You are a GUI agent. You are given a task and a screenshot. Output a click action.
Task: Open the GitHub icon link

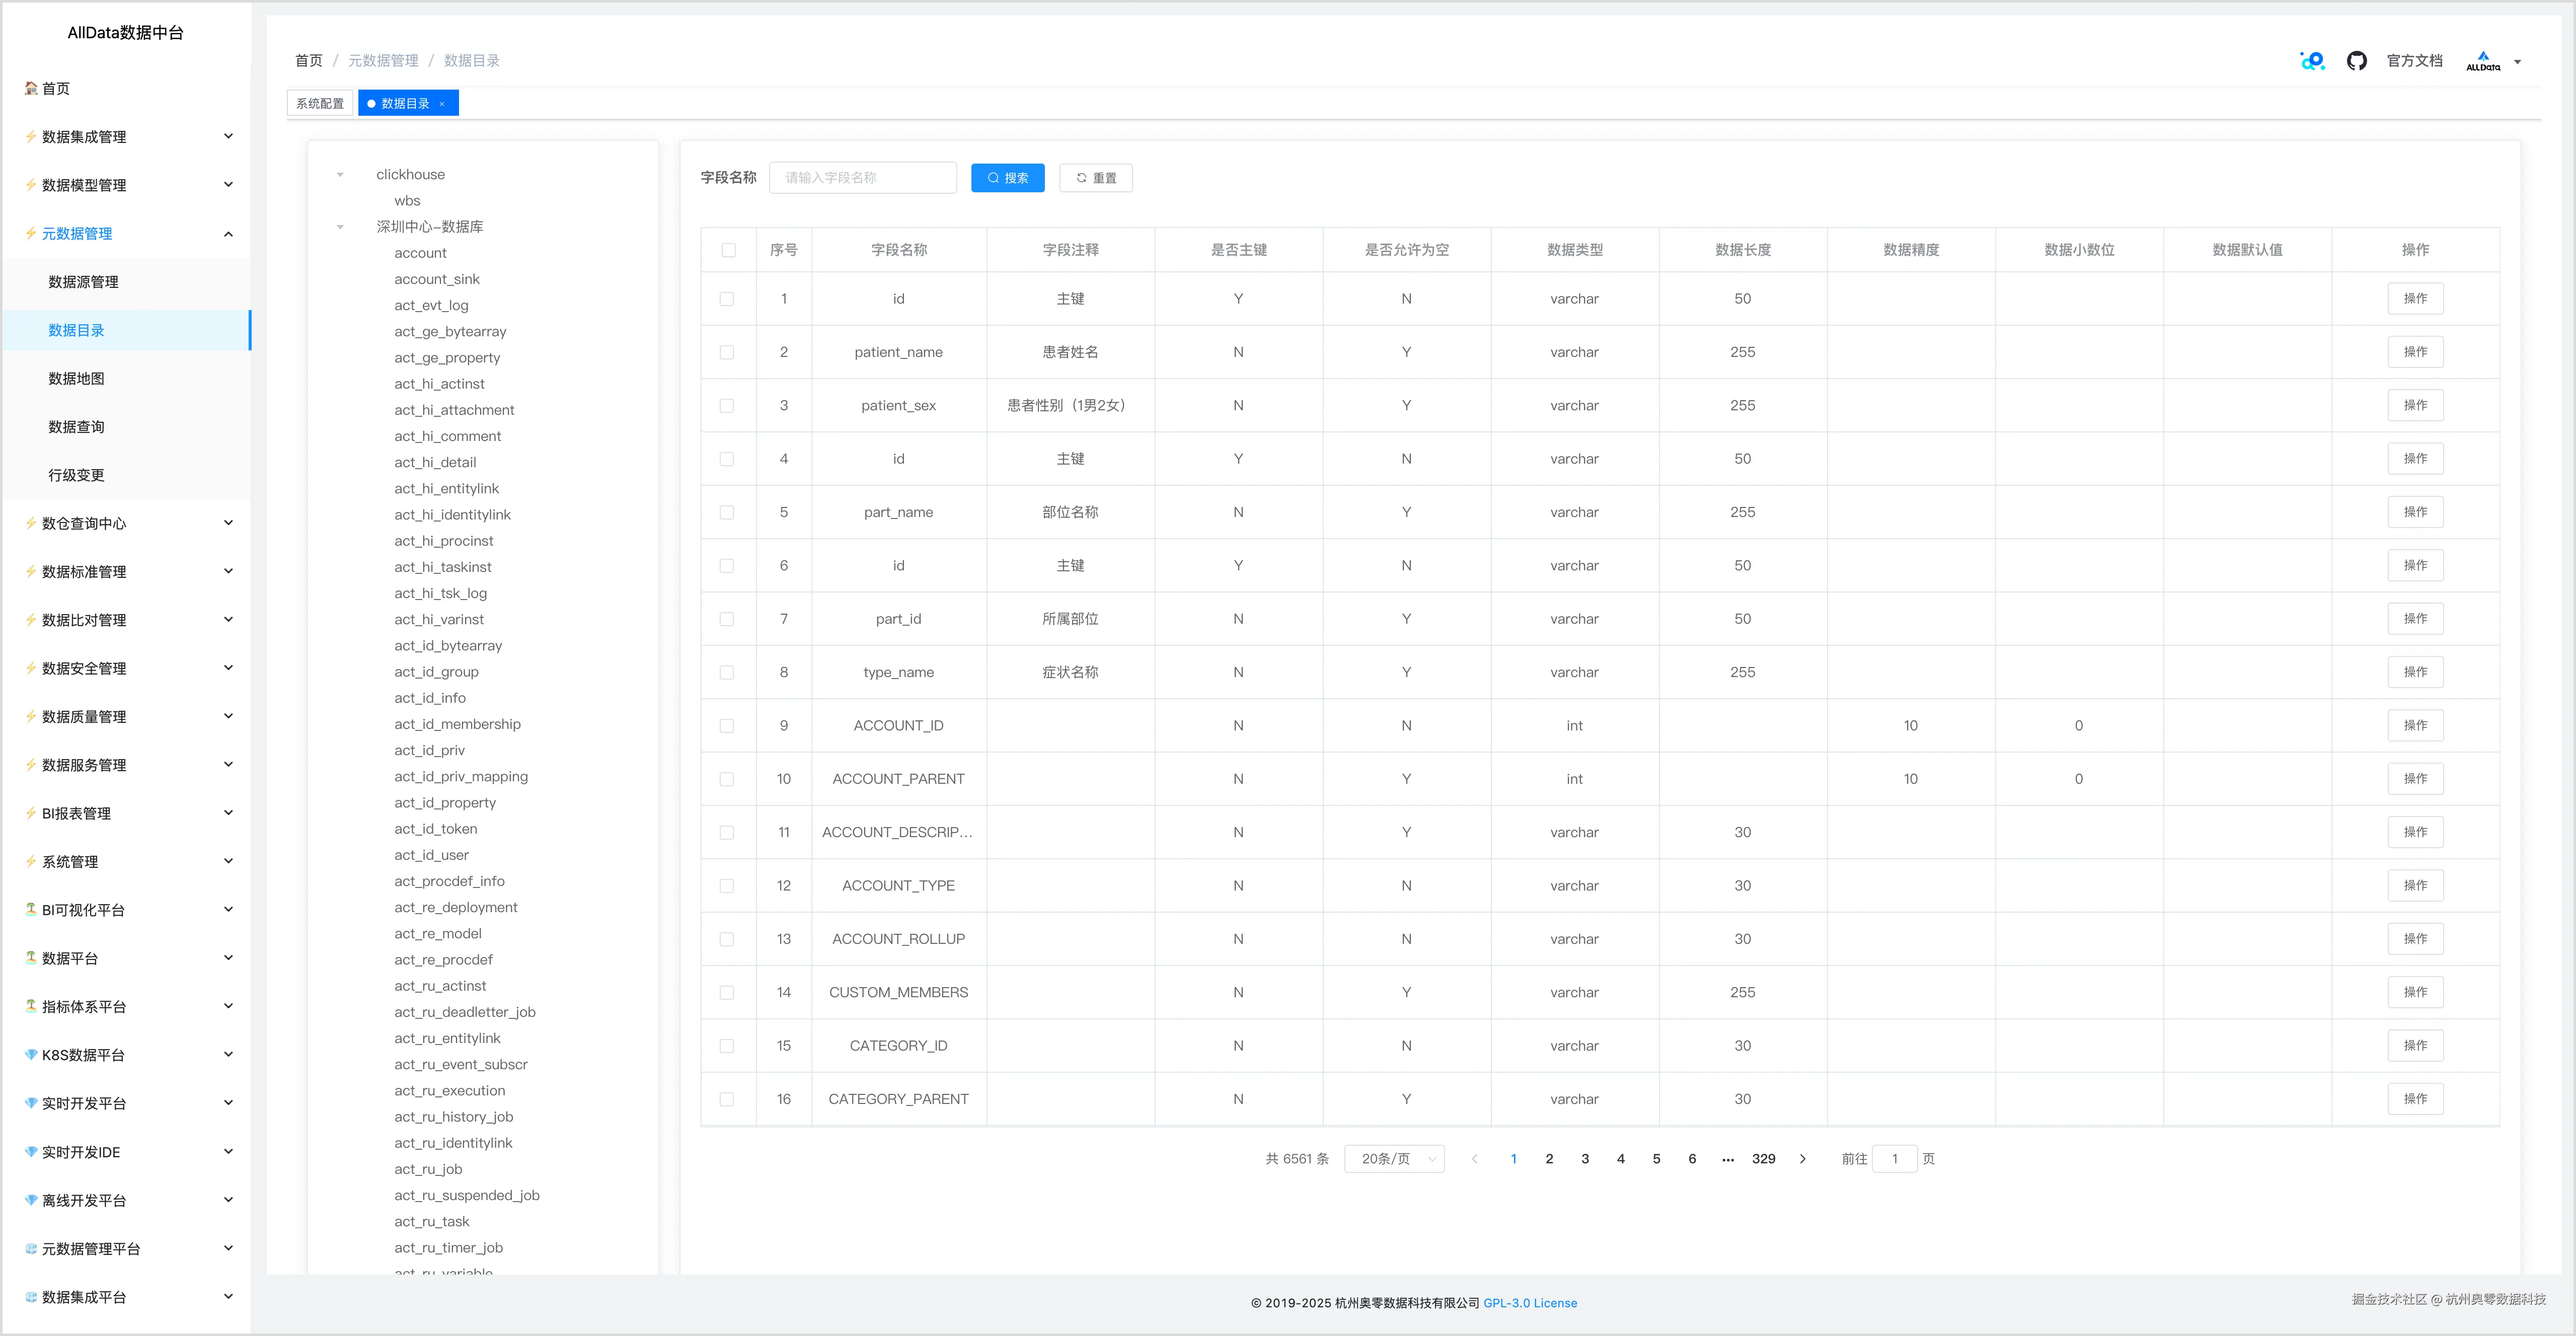point(2356,61)
